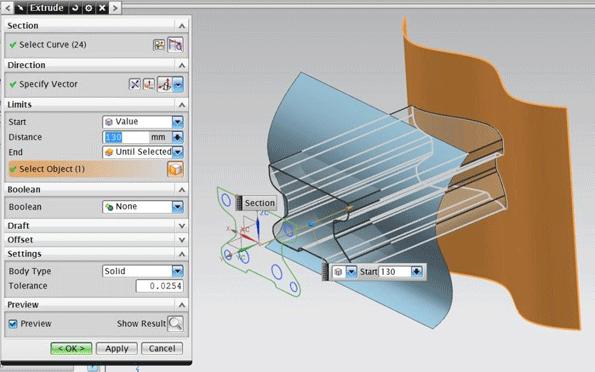
Task: Open the Body Type Solid dropdown
Action: pyautogui.click(x=177, y=271)
